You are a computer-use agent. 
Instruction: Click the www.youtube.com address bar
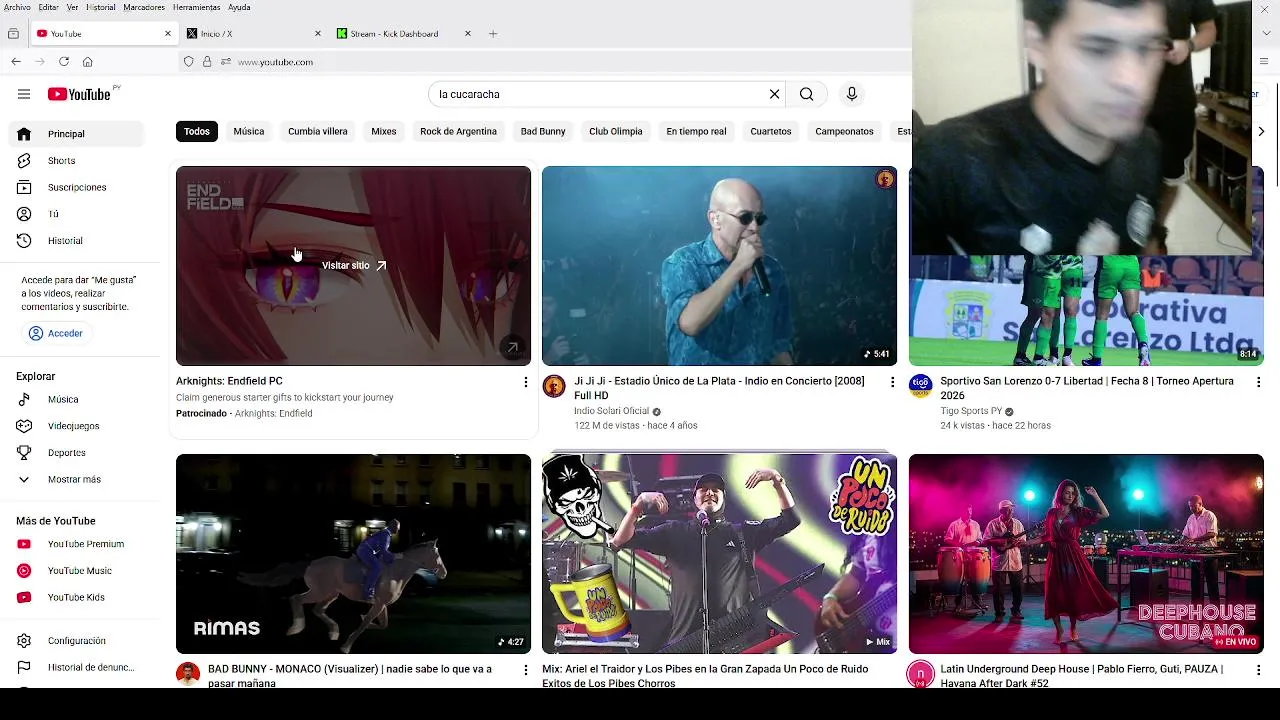(275, 62)
